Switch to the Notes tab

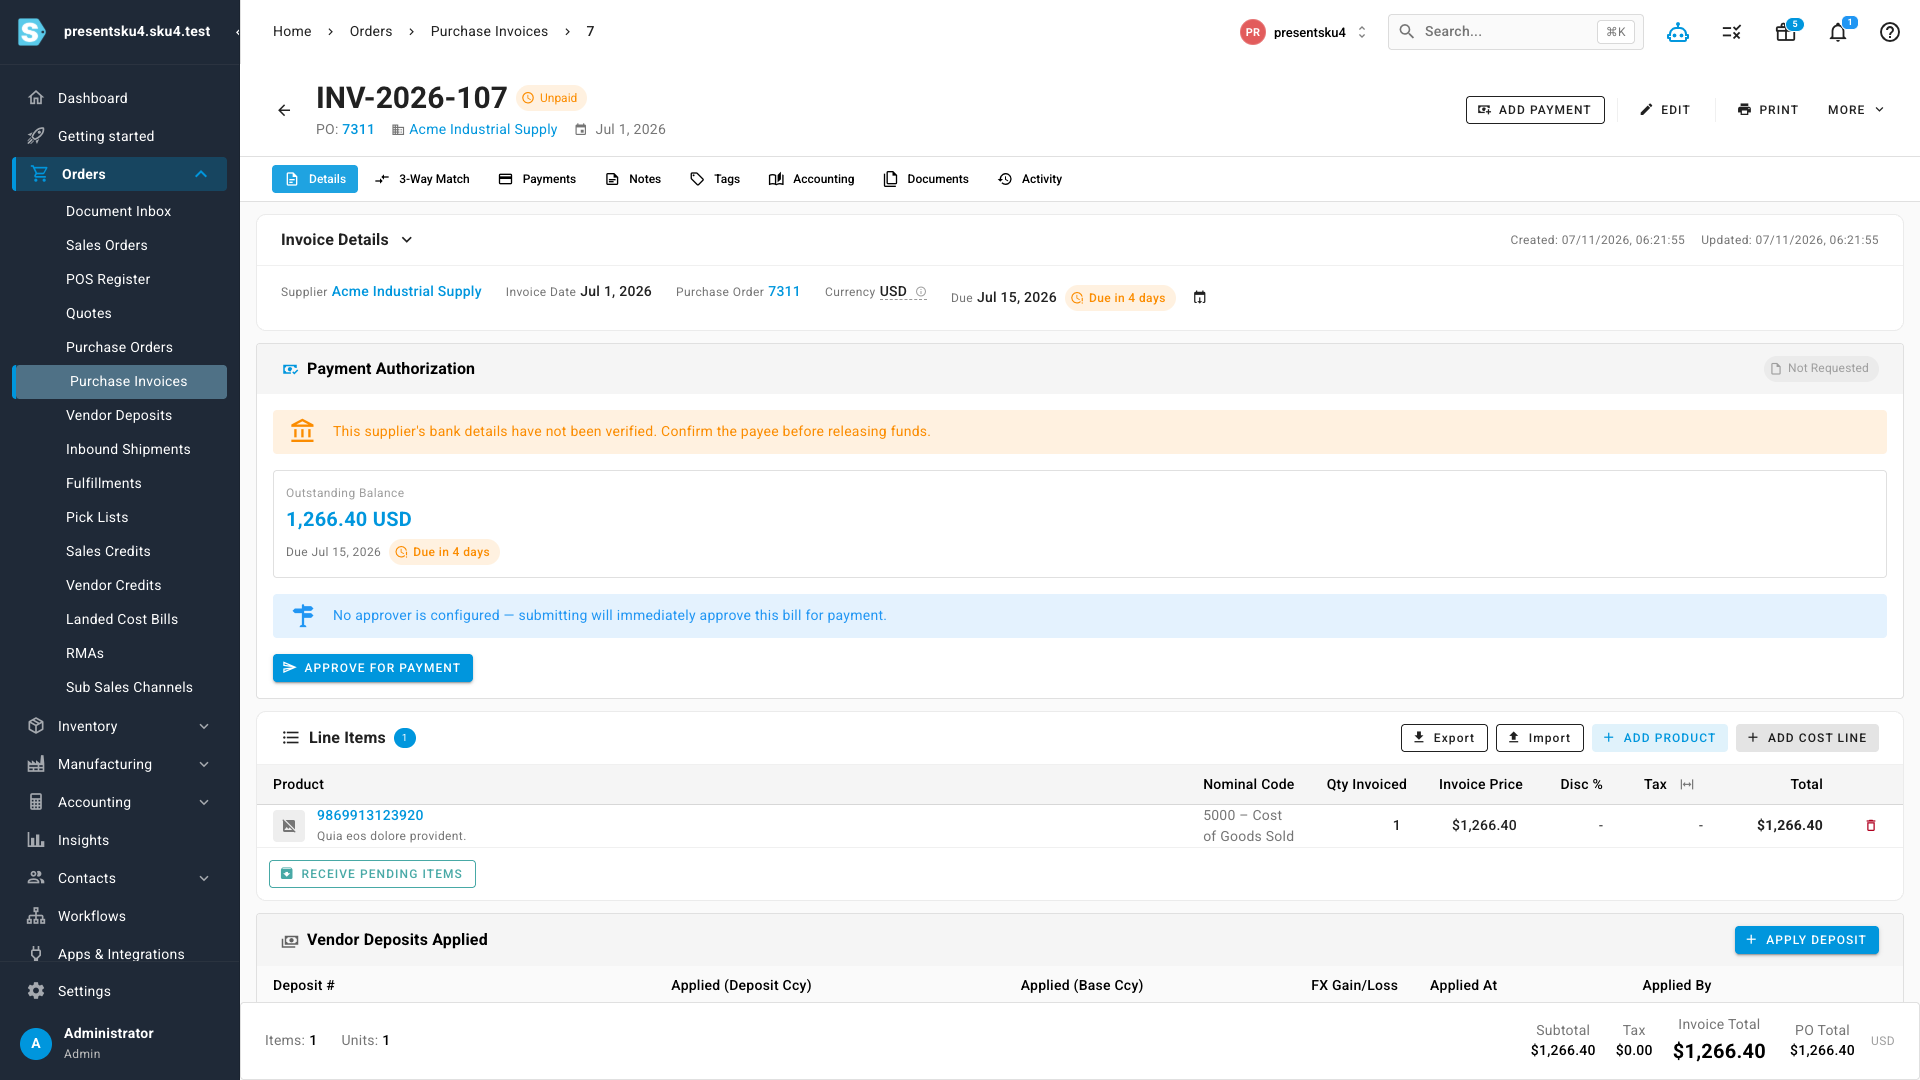pyautogui.click(x=633, y=179)
